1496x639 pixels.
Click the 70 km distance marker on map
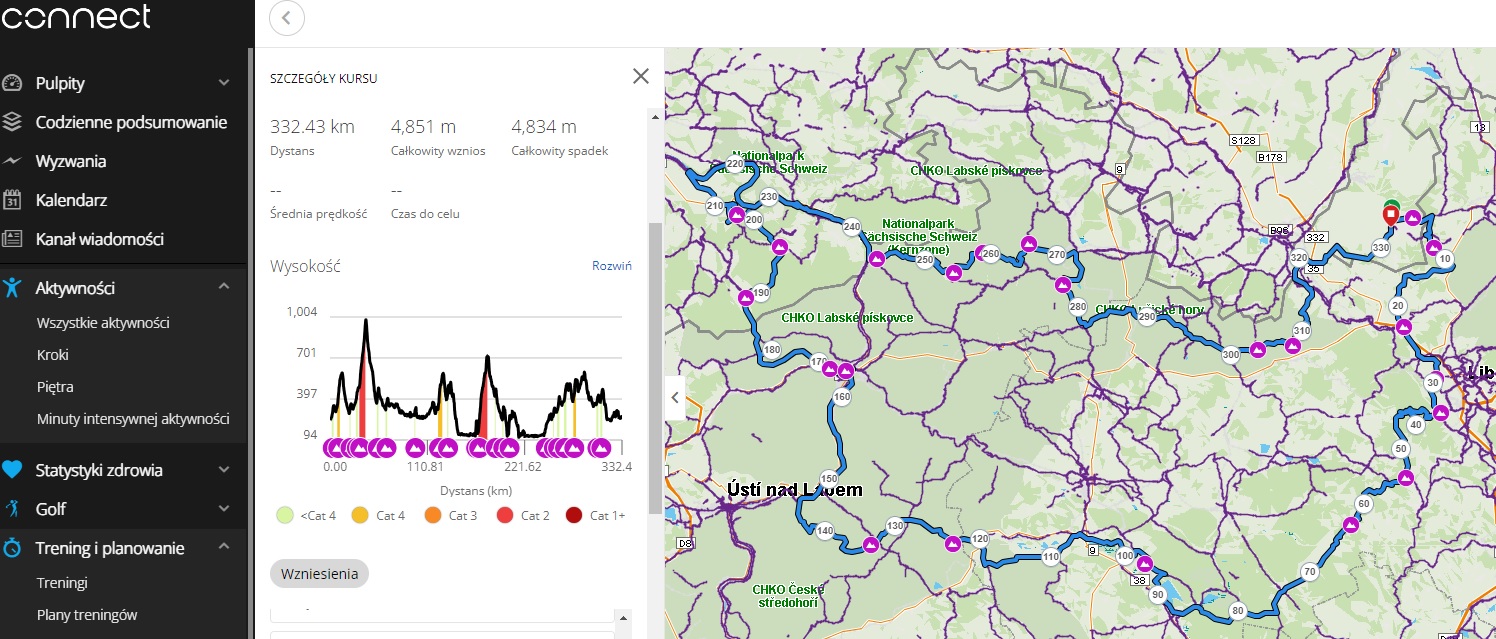[1310, 572]
